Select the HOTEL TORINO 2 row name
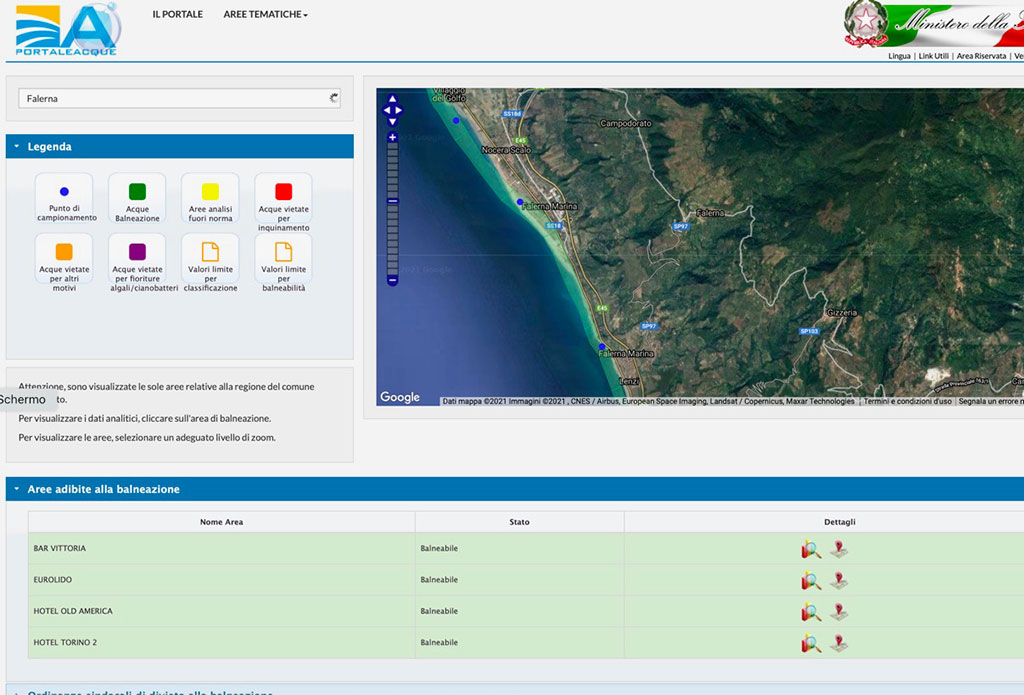Image resolution: width=1024 pixels, height=695 pixels. pyautogui.click(x=65, y=642)
